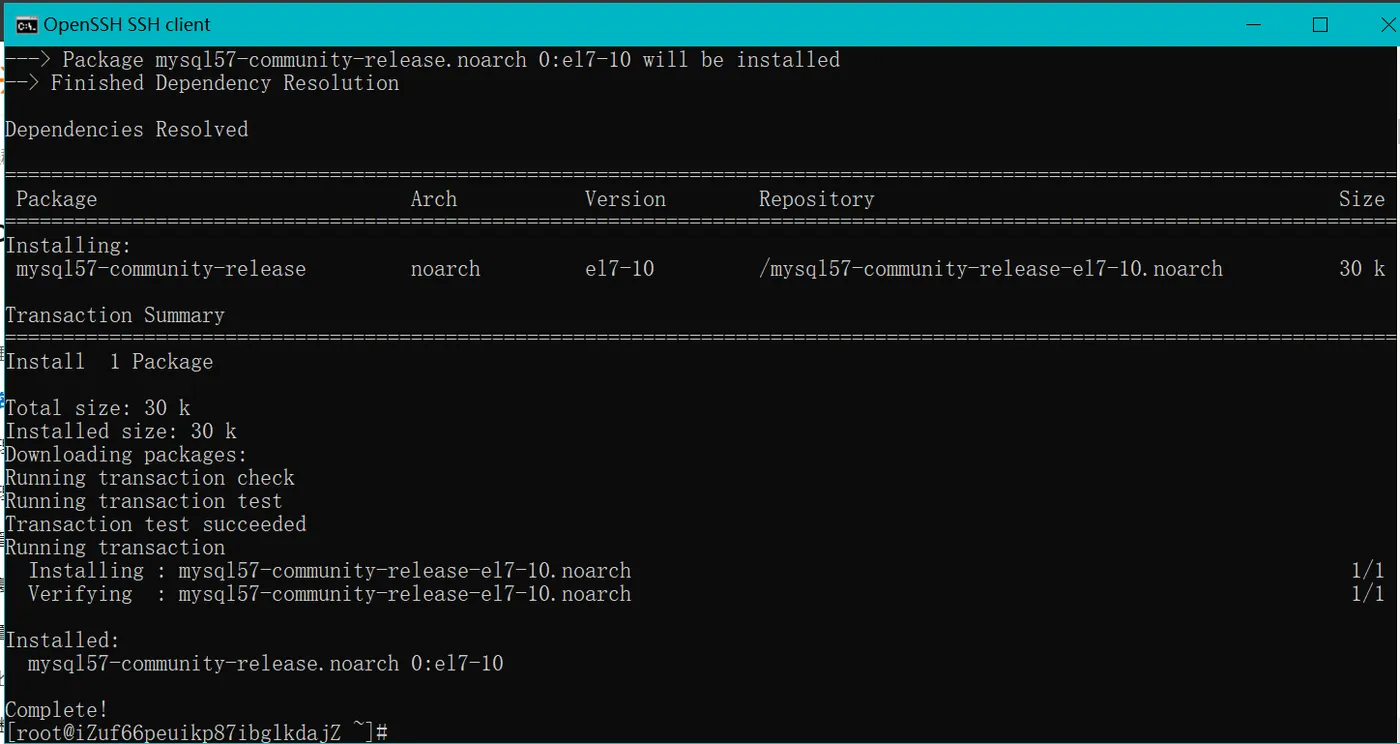The width and height of the screenshot is (1400, 744).
Task: Click the 'Transaction Summary' line
Action: click(x=115, y=315)
